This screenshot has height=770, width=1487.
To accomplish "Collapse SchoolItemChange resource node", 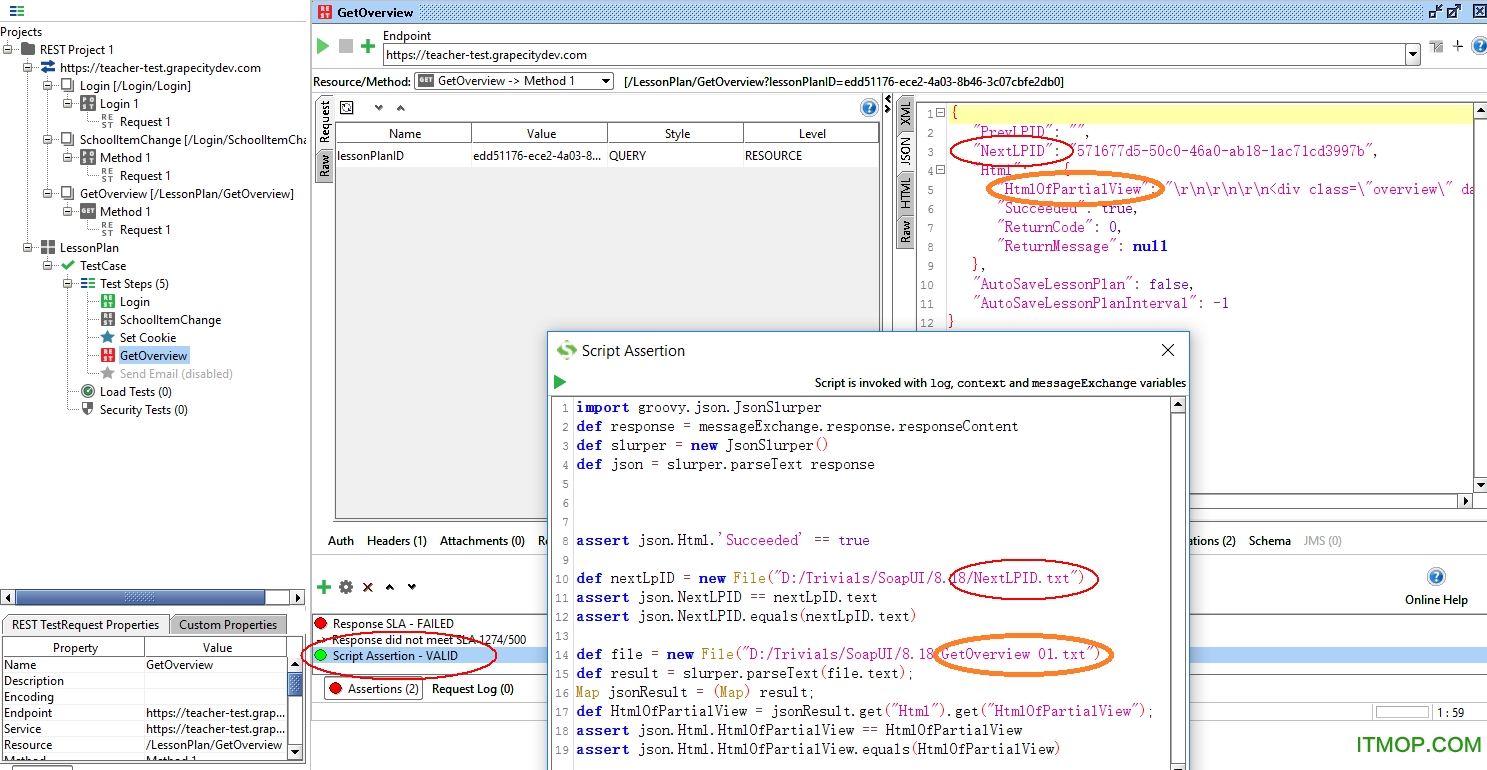I will point(48,139).
